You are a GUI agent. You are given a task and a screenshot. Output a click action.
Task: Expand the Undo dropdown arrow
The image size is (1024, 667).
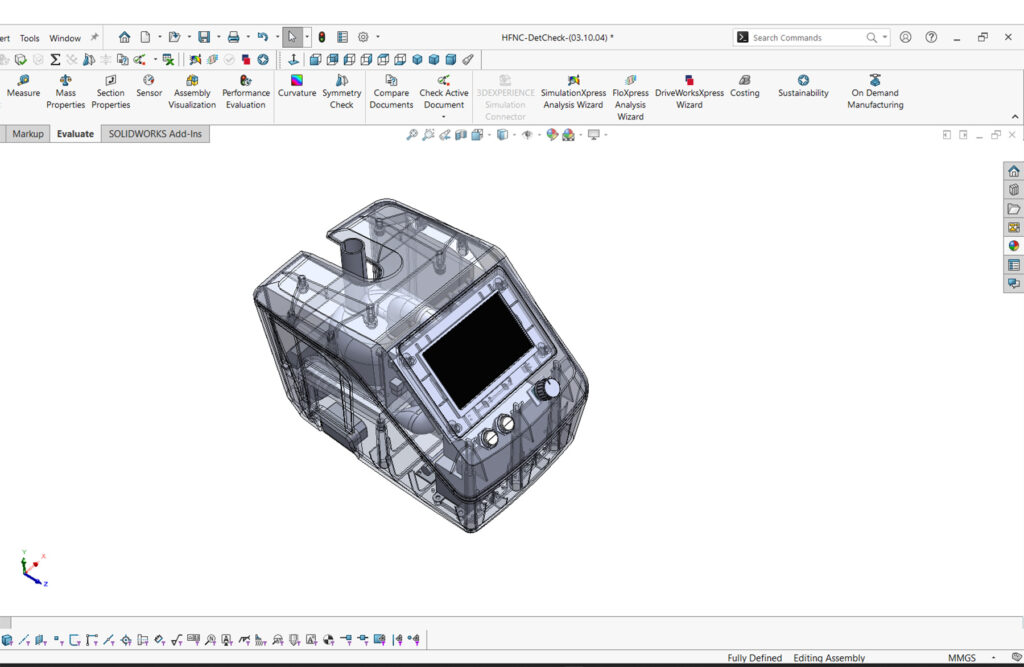(x=277, y=37)
